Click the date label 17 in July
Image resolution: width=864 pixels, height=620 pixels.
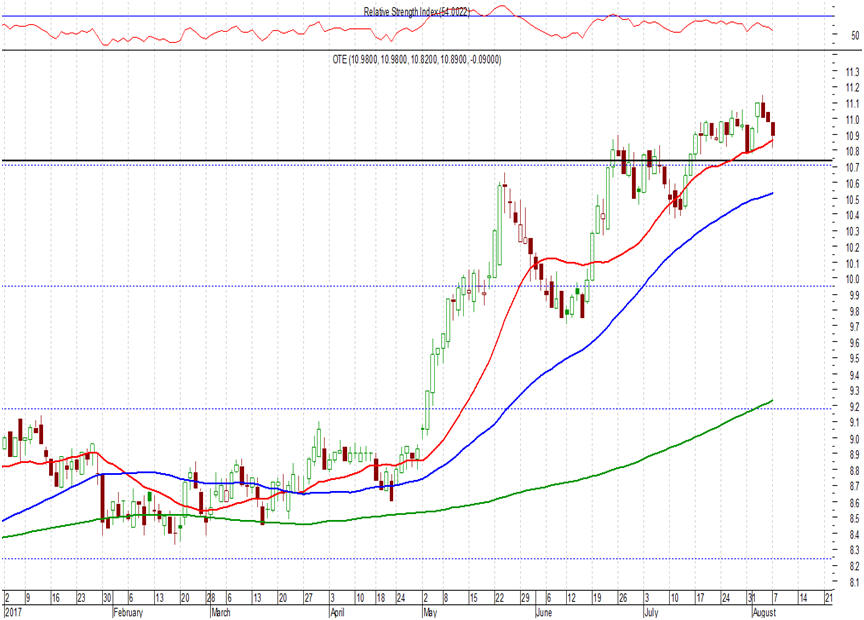[700, 598]
